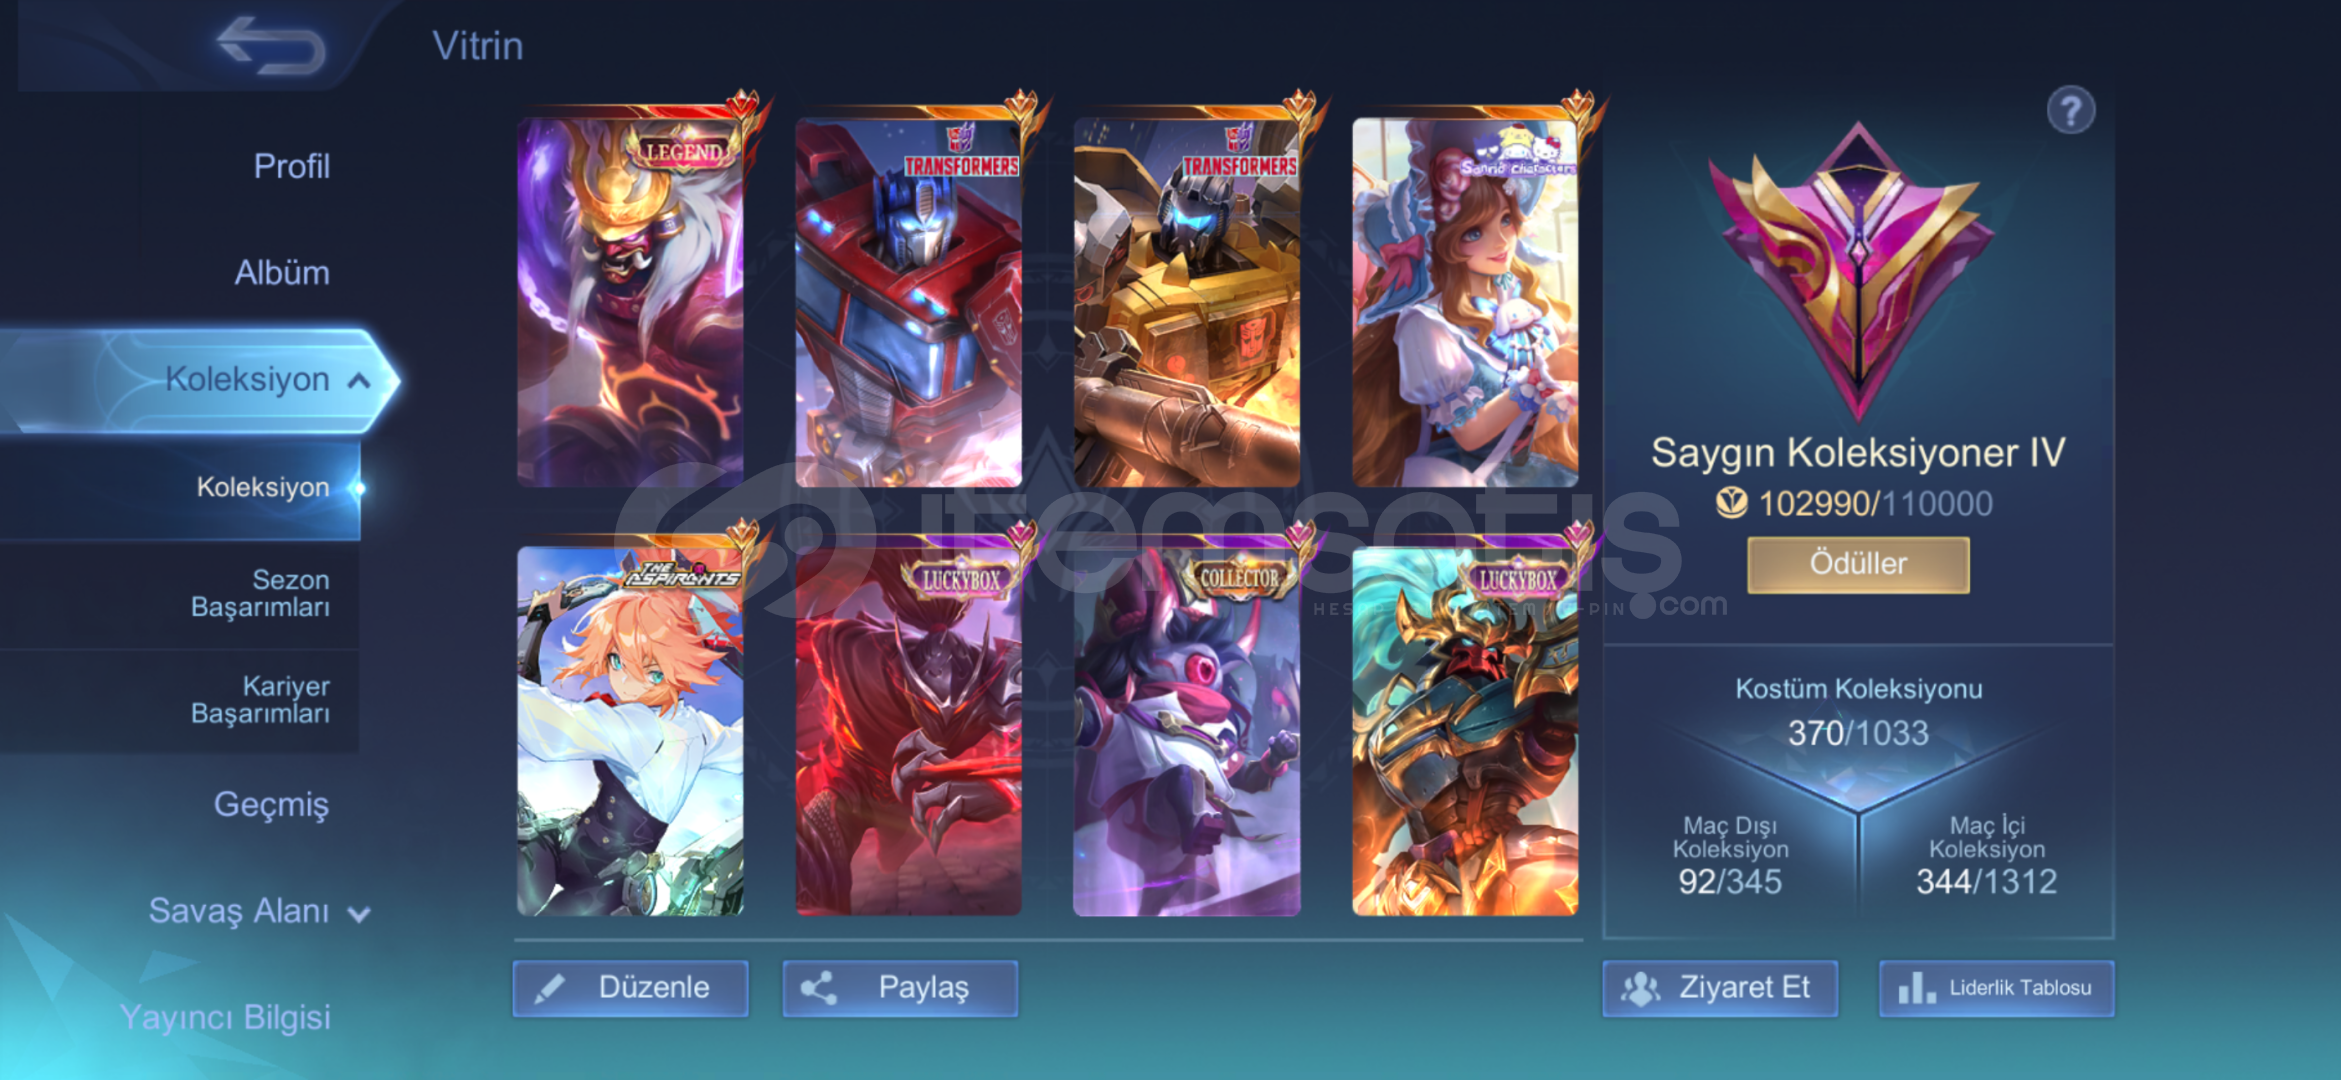Viewport: 2341px width, 1080px height.
Task: Select the Optimus Prime Transformers skin card
Action: (908, 301)
